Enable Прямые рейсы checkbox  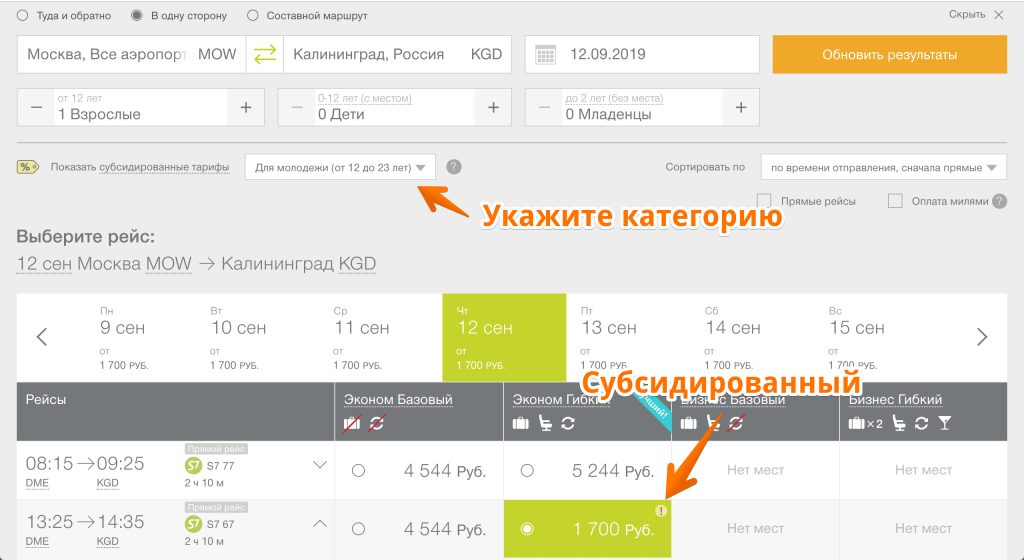[764, 201]
